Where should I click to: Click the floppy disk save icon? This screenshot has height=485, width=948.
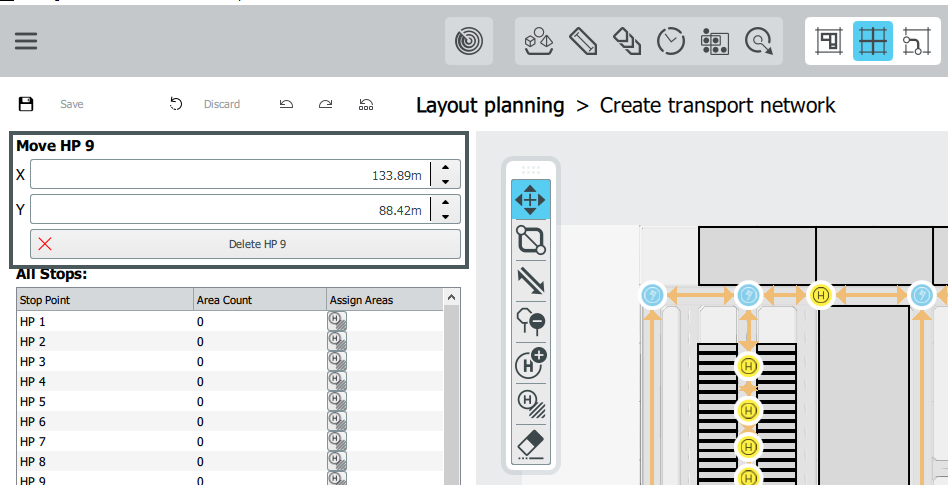click(x=26, y=104)
